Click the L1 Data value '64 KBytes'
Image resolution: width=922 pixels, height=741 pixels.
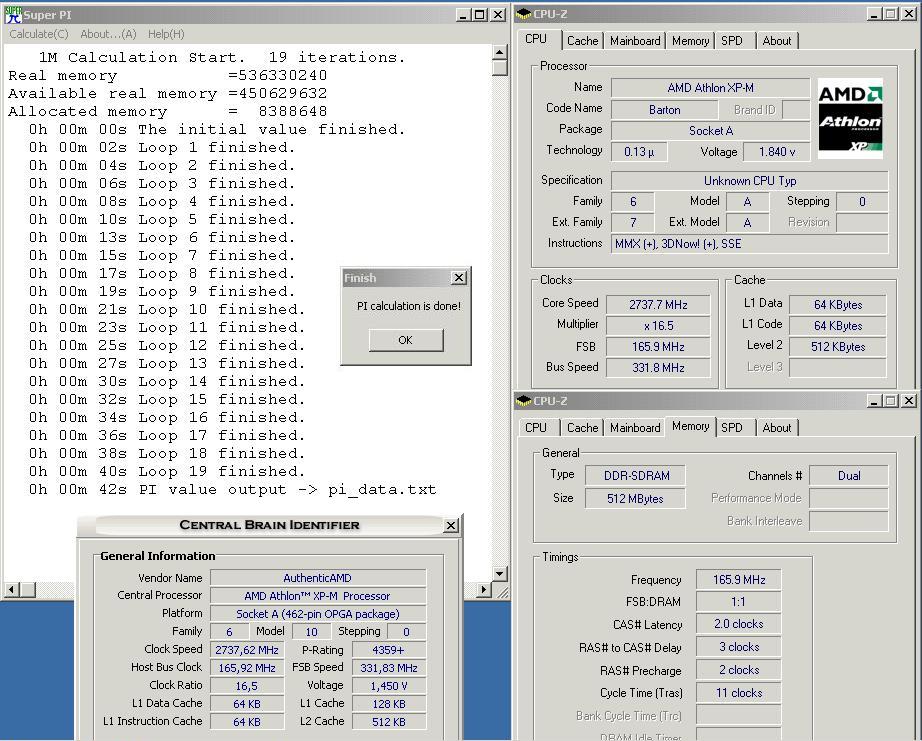tap(838, 305)
